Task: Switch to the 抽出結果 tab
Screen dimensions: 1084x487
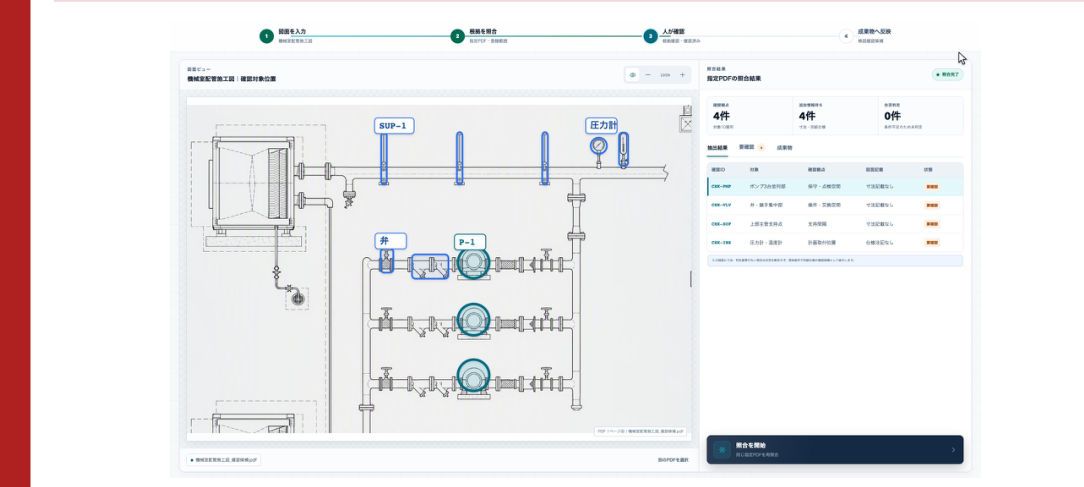Action: [x=717, y=148]
